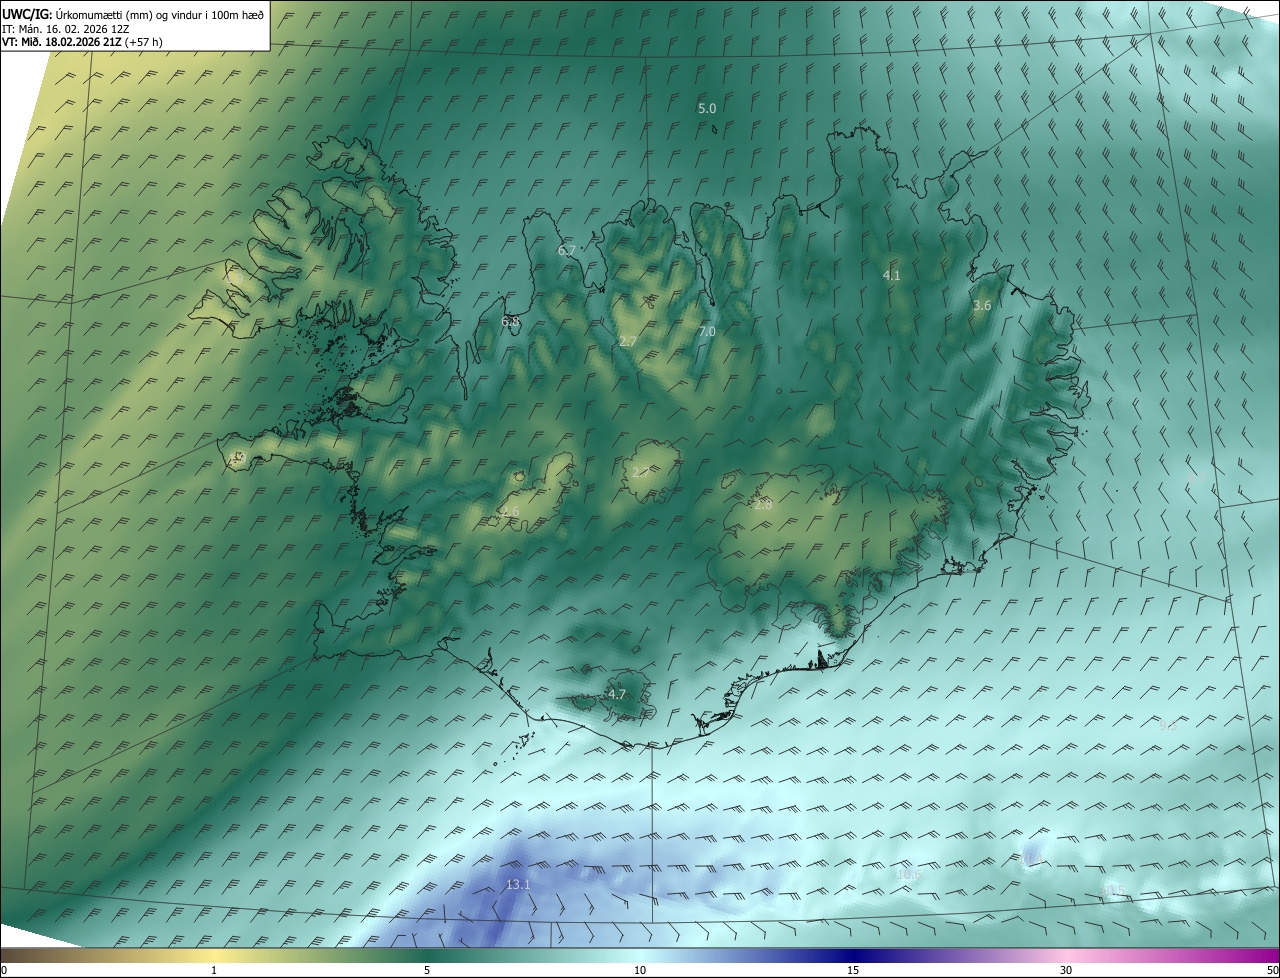The height and width of the screenshot is (978, 1280).
Task: Click the color scale tick labeled 15
Action: coord(853,970)
